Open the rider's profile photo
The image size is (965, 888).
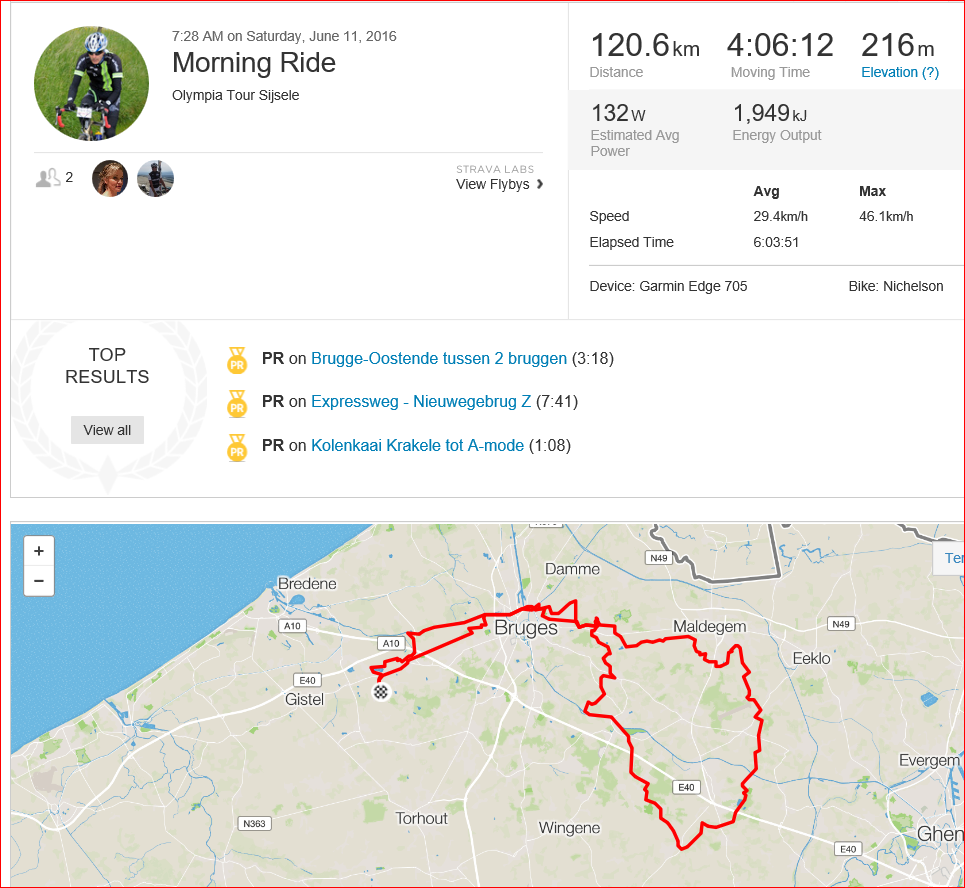pos(91,84)
